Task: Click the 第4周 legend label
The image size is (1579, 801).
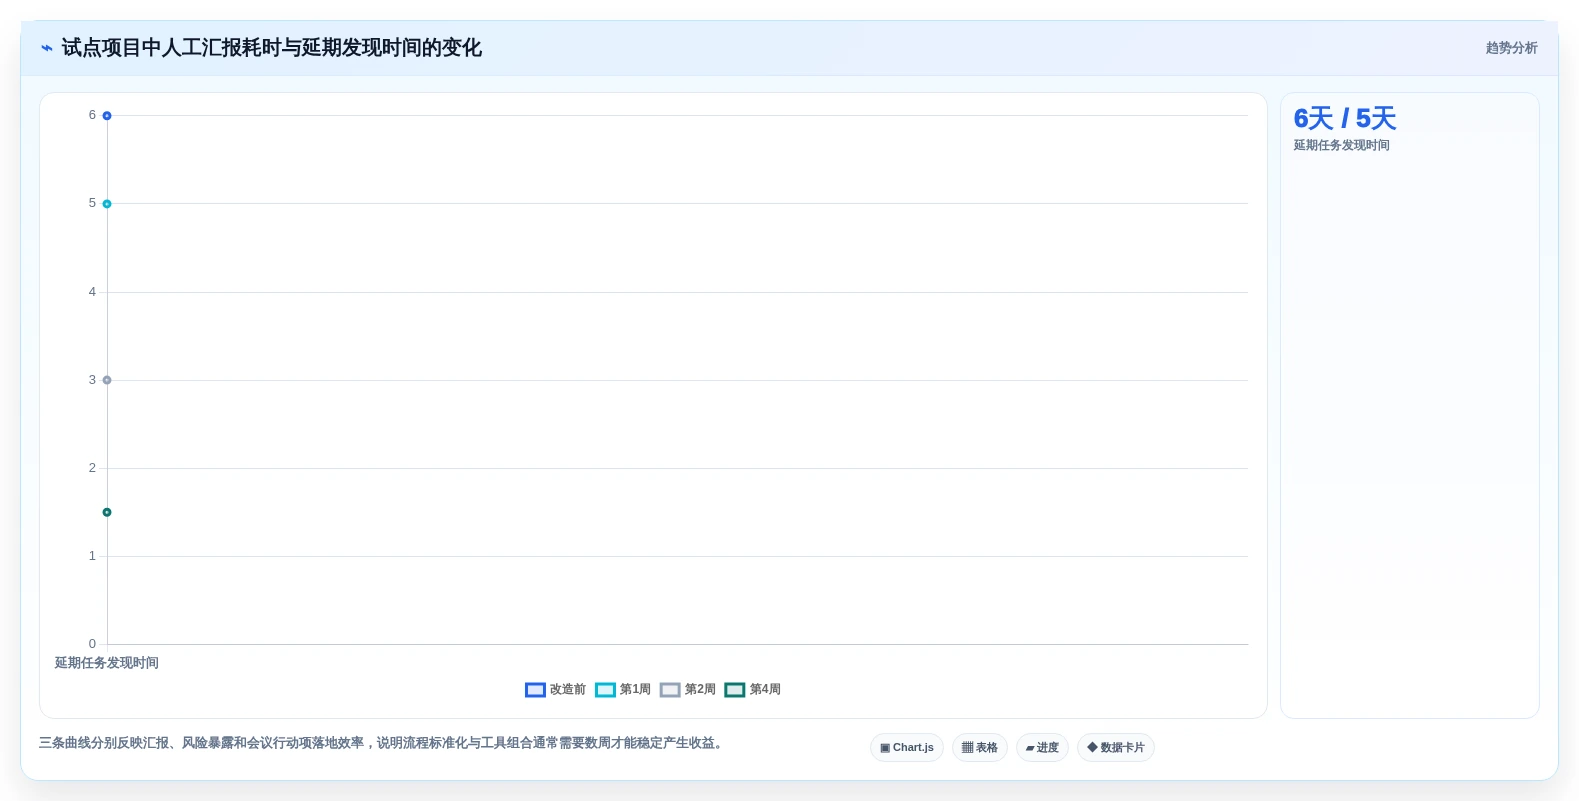Action: tap(765, 690)
